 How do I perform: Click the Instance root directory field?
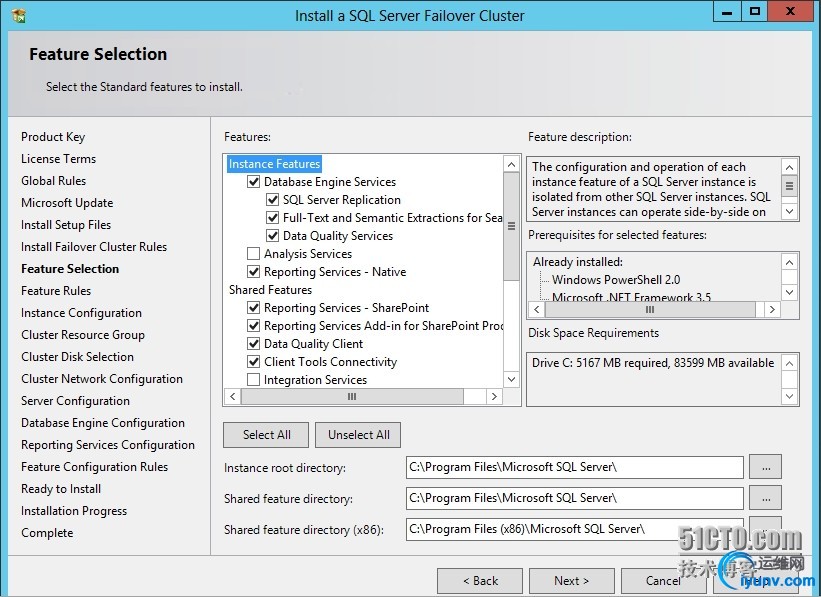(574, 467)
